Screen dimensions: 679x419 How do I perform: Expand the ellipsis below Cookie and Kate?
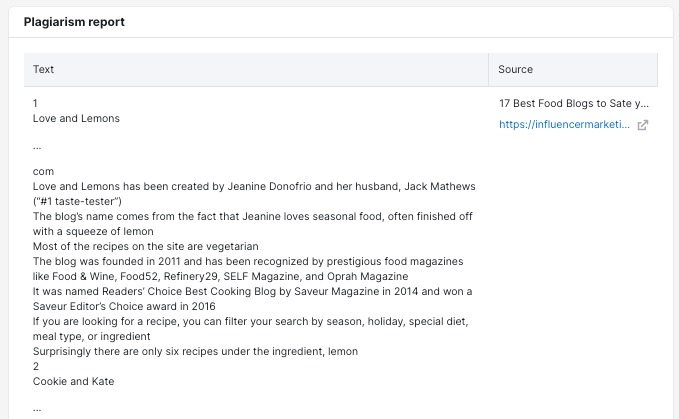click(x=37, y=409)
